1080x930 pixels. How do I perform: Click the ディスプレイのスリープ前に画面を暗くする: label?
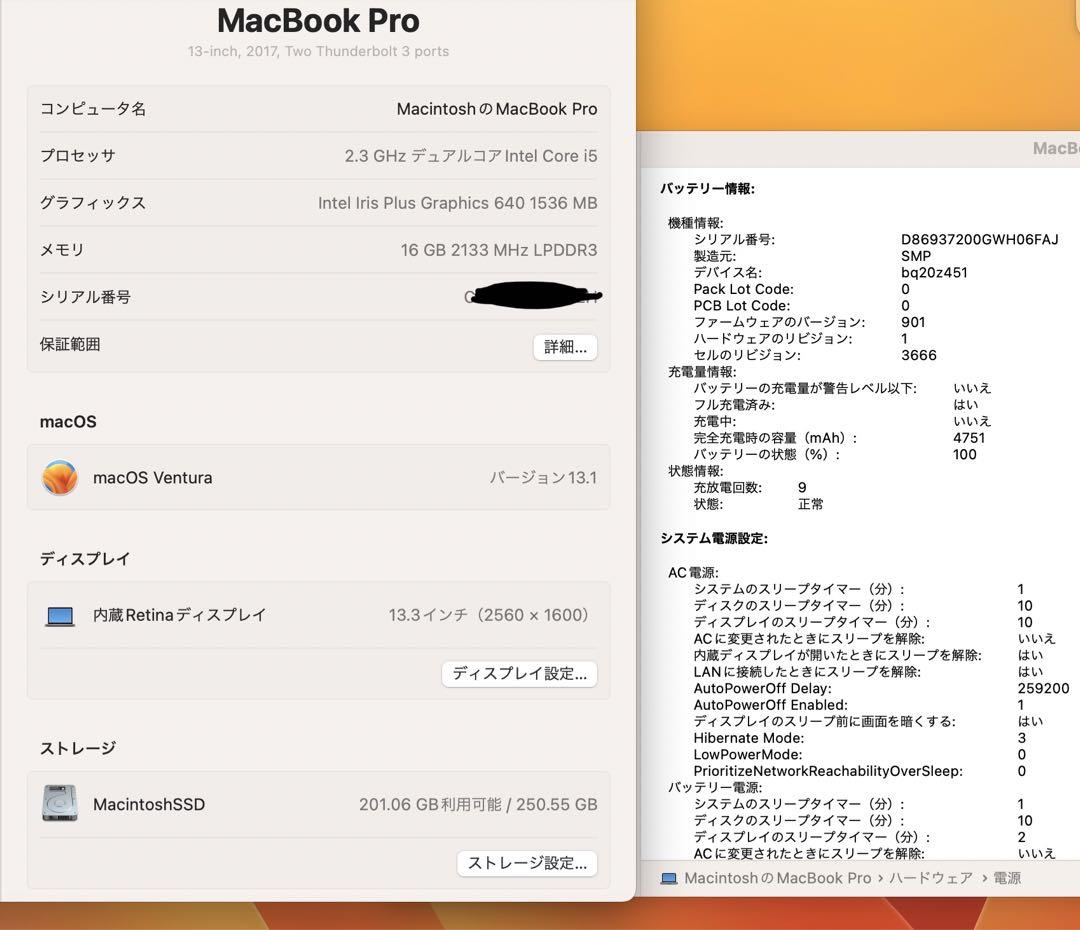click(x=824, y=721)
